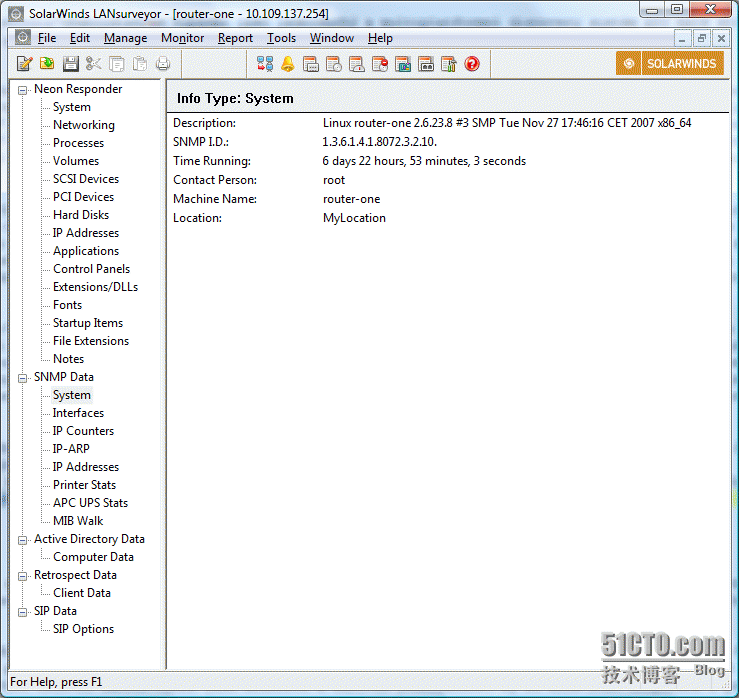Open the File menu
739x698 pixels.
click(47, 38)
